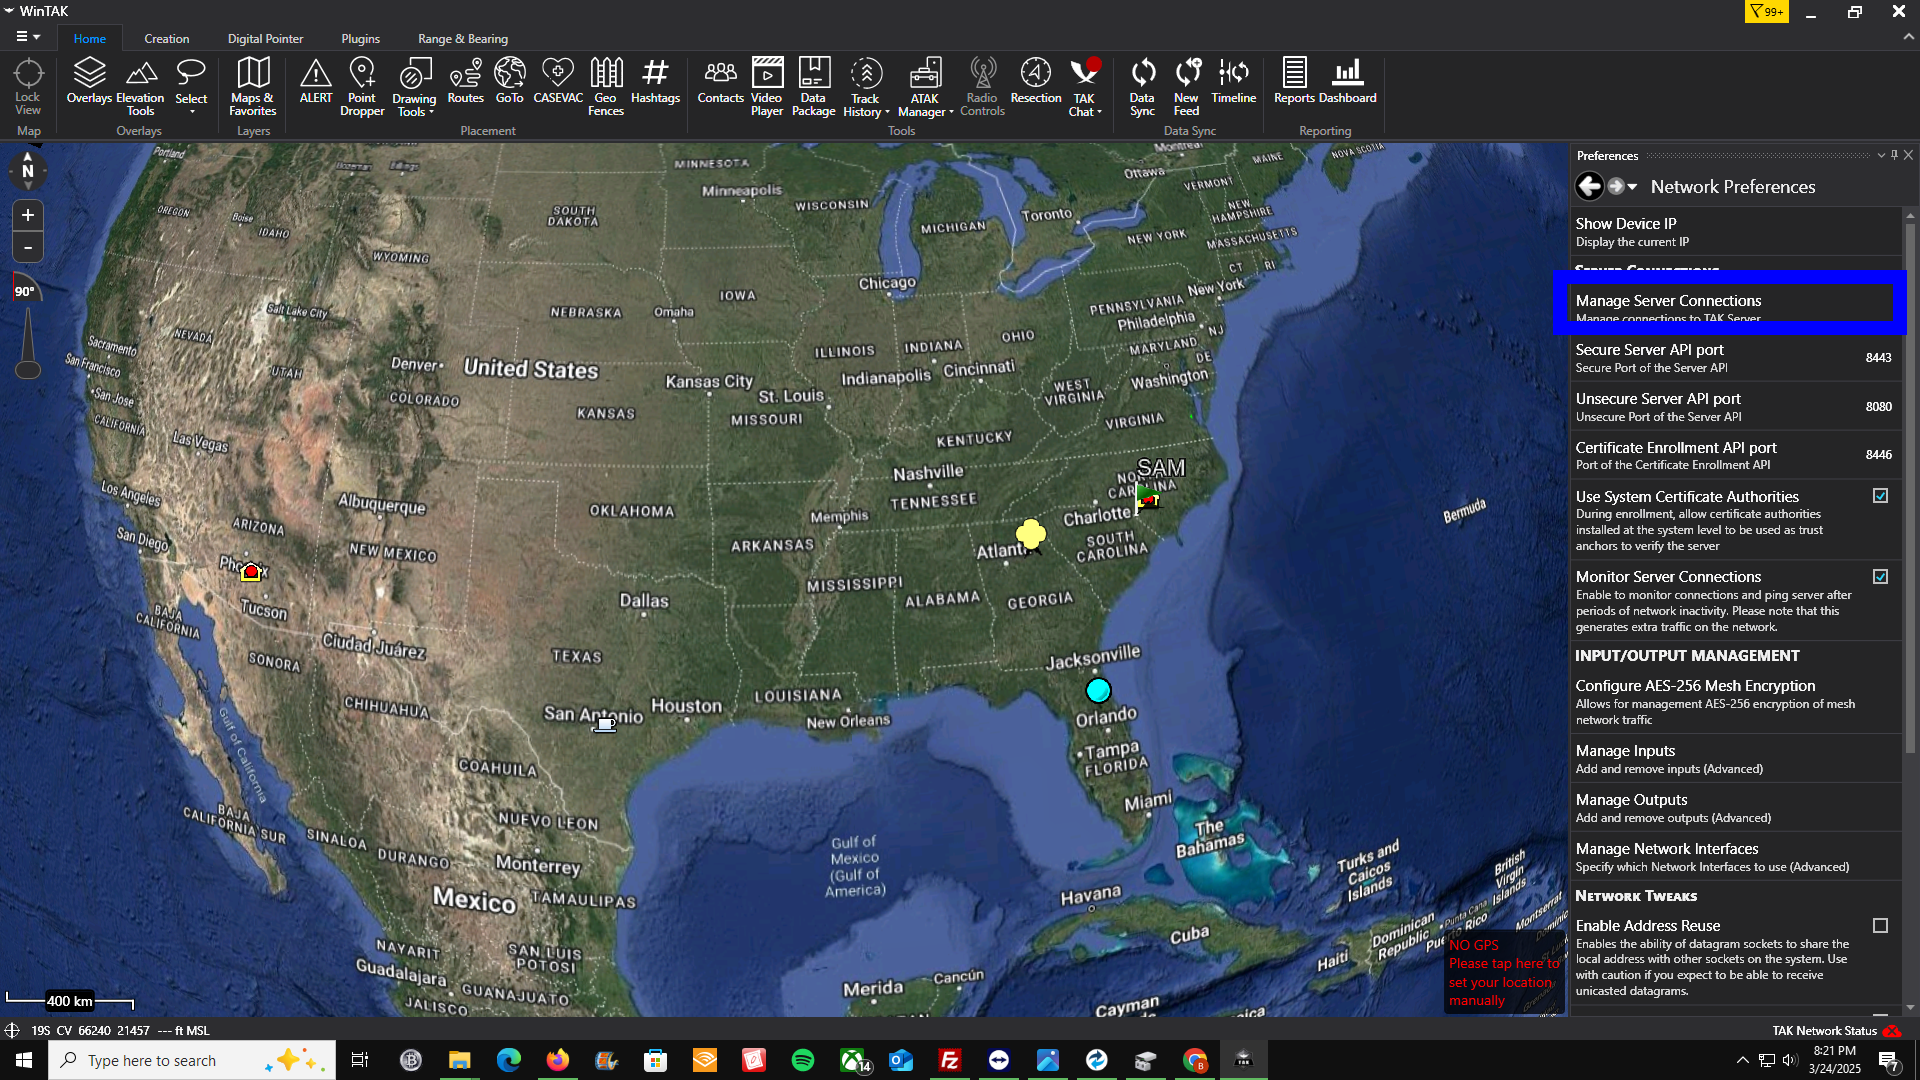This screenshot has width=1920, height=1080.
Task: Toggle Monitor Server Connections checkbox
Action: (1880, 577)
